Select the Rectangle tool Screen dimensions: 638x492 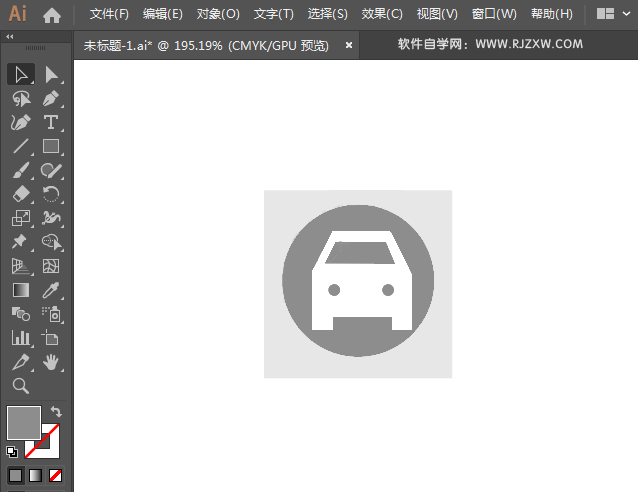pyautogui.click(x=51, y=146)
